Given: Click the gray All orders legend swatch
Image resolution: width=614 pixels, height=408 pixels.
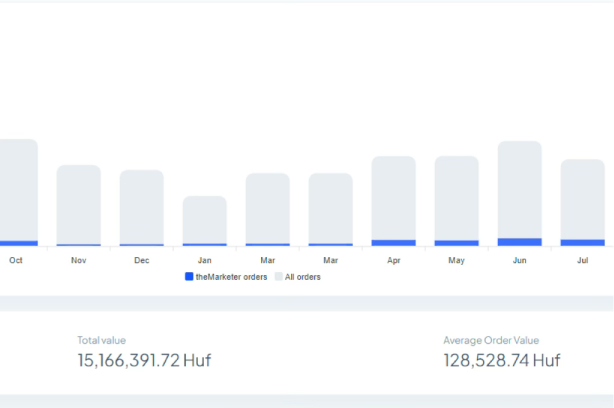Looking at the screenshot, I should point(279,277).
